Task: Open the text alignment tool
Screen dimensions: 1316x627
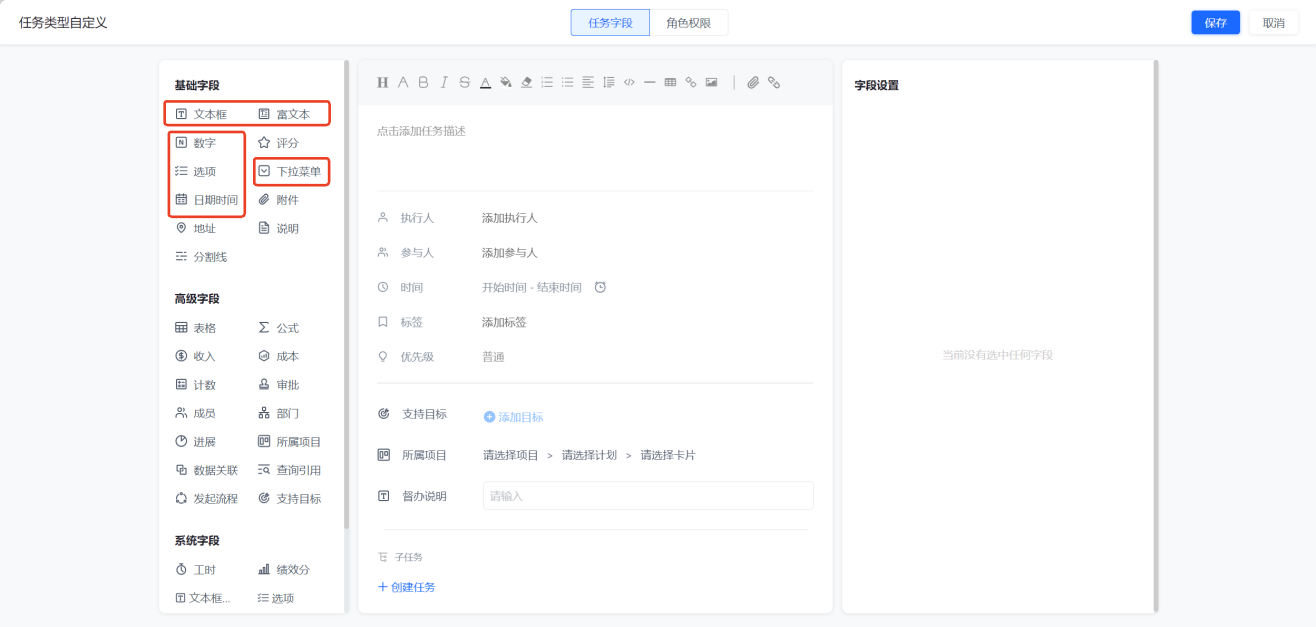Action: point(588,83)
